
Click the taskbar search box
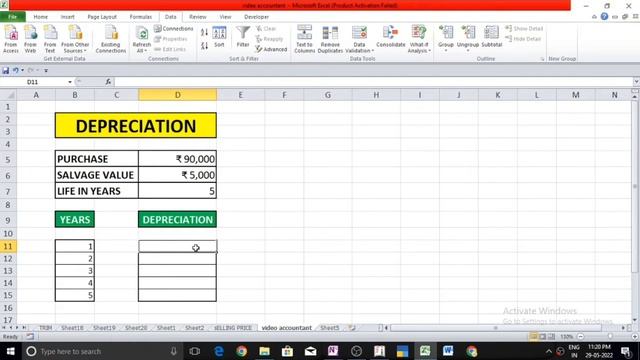[x=102, y=351]
